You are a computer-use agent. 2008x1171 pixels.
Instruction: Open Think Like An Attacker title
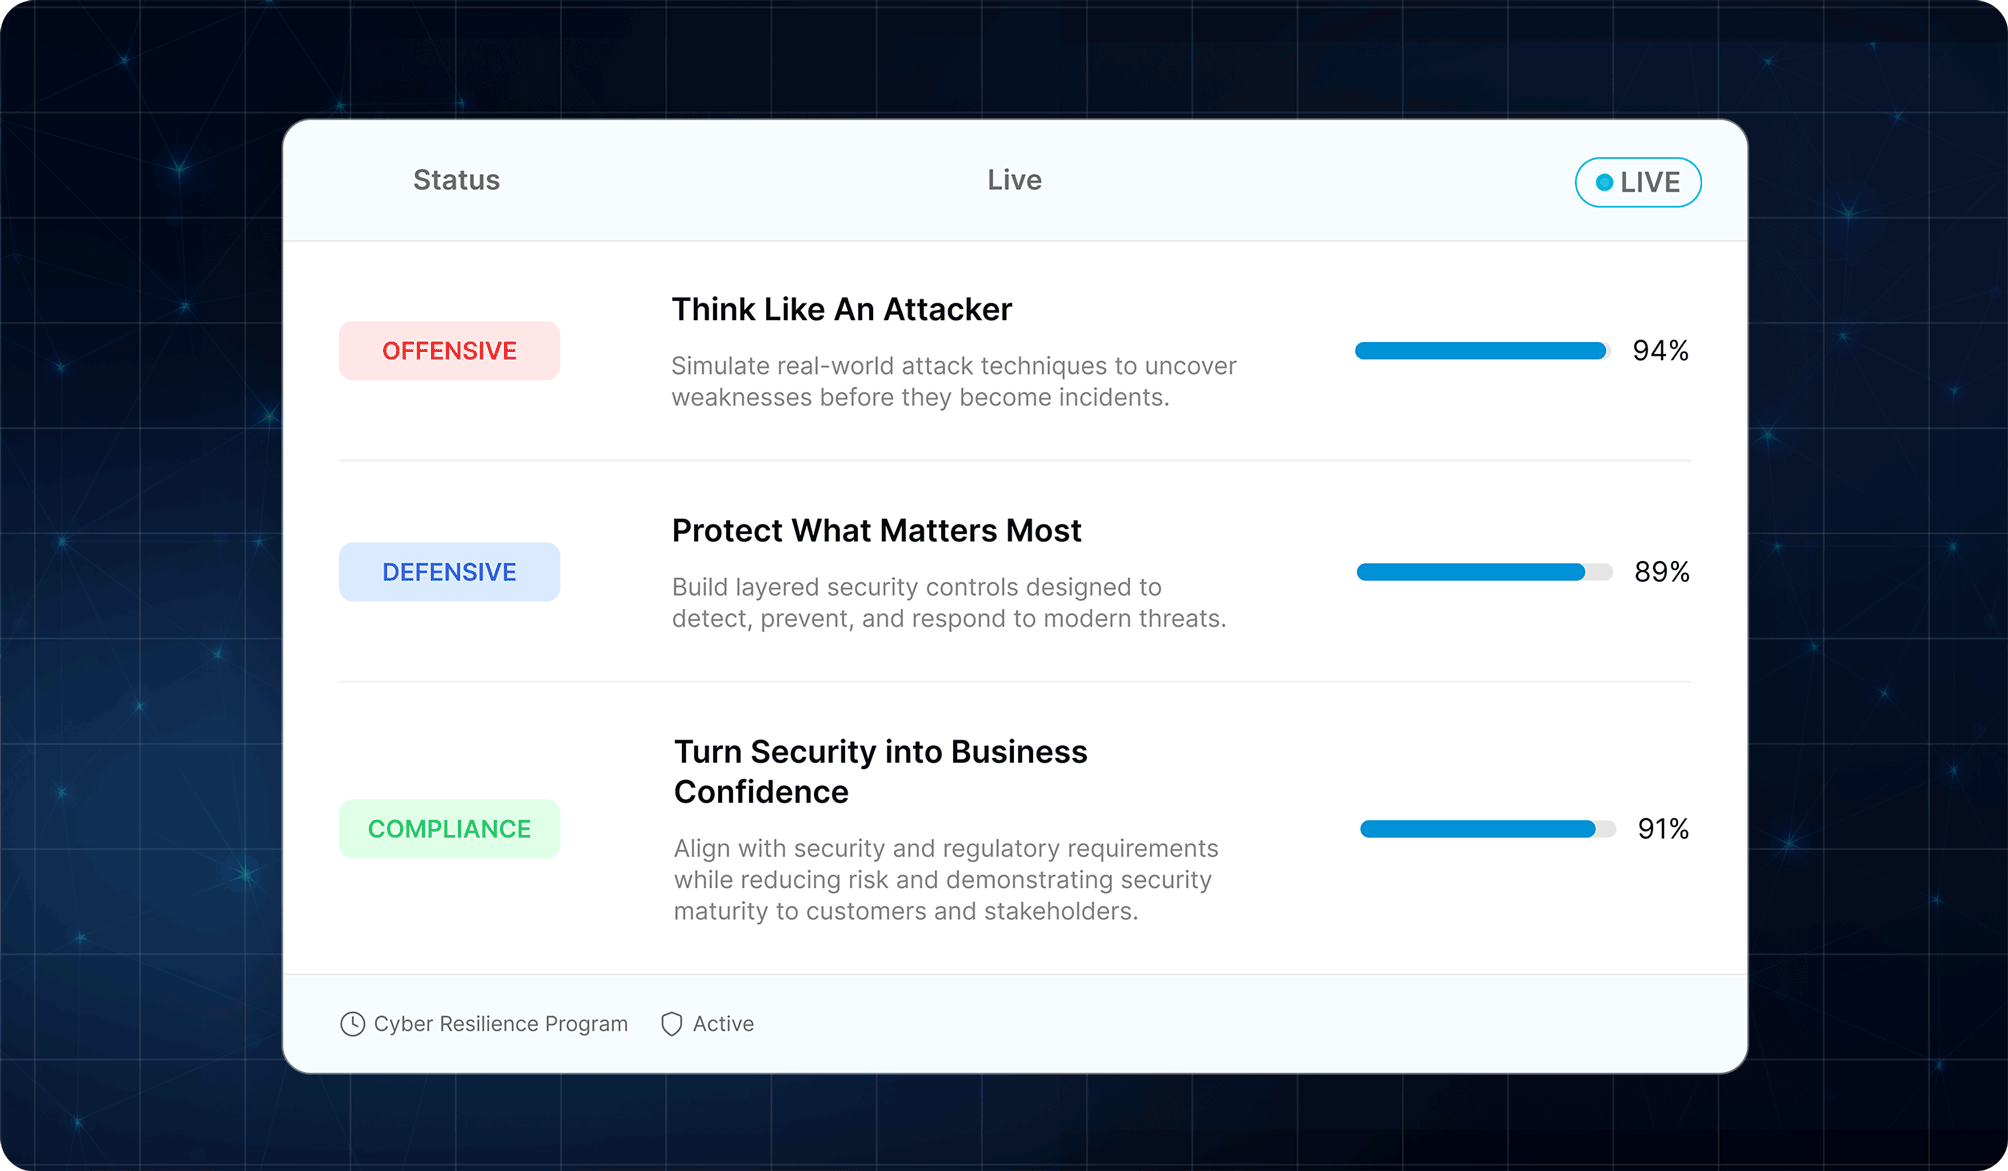point(842,310)
